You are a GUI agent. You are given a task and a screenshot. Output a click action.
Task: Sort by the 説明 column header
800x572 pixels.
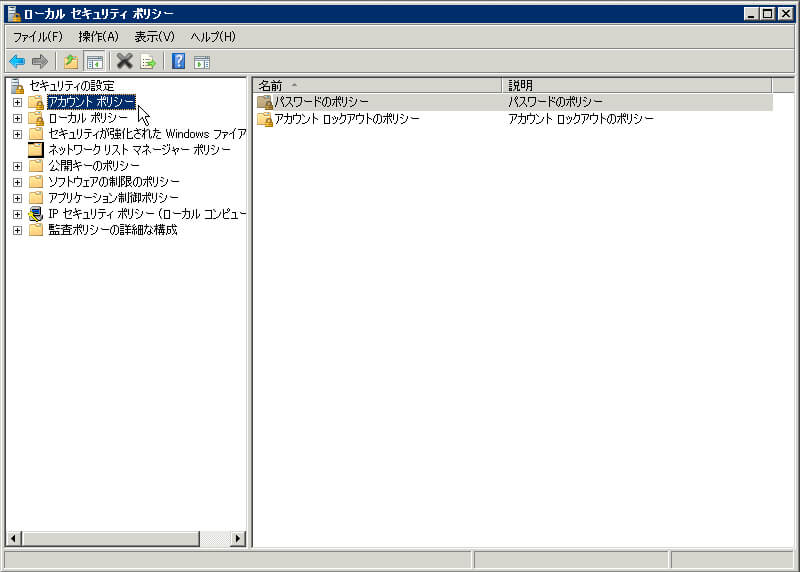(x=637, y=85)
